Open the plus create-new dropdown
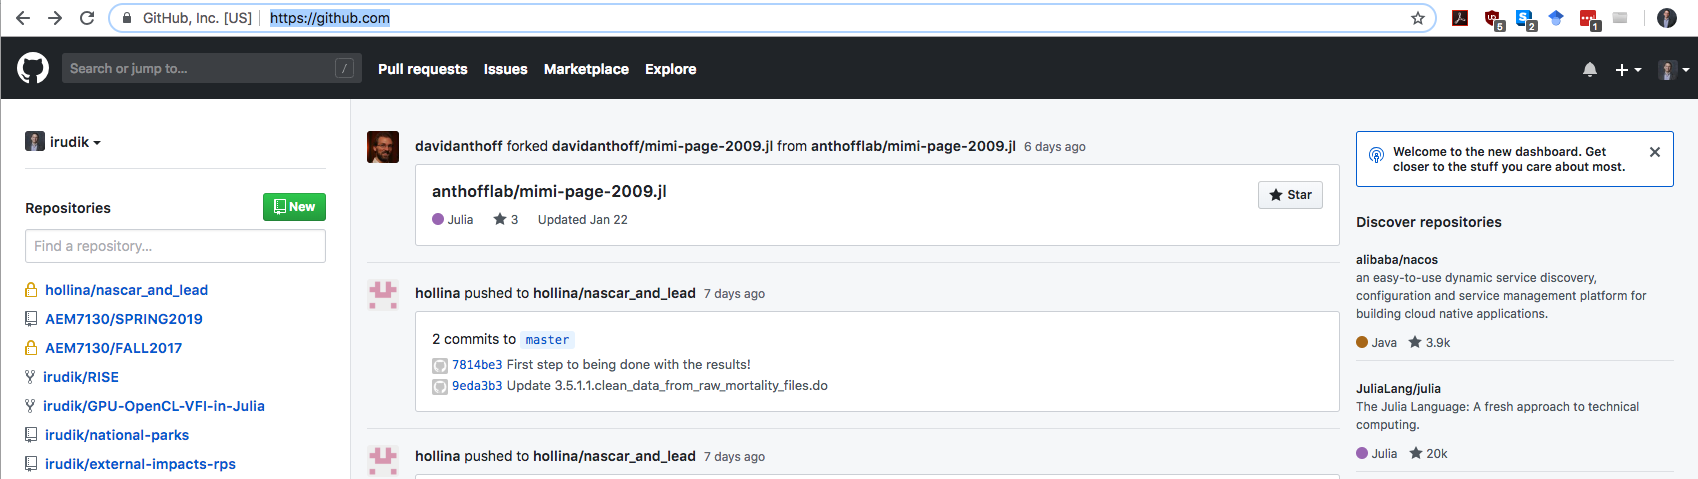This screenshot has height=479, width=1698. (x=1627, y=69)
